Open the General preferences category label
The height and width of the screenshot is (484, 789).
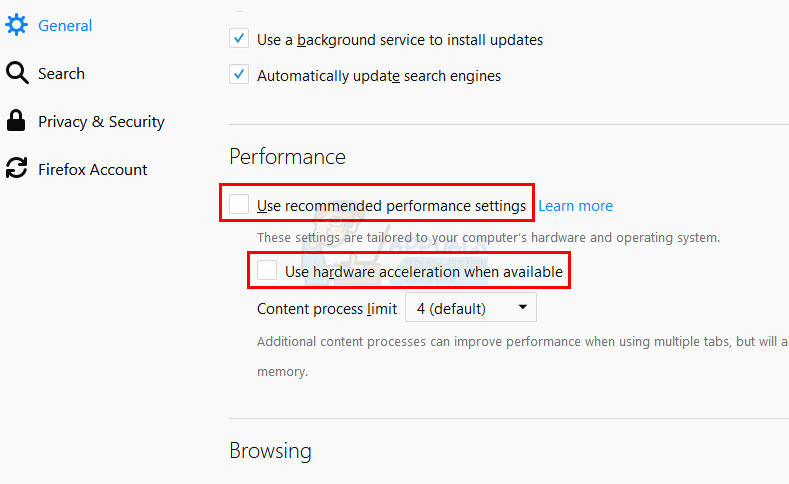click(x=65, y=25)
